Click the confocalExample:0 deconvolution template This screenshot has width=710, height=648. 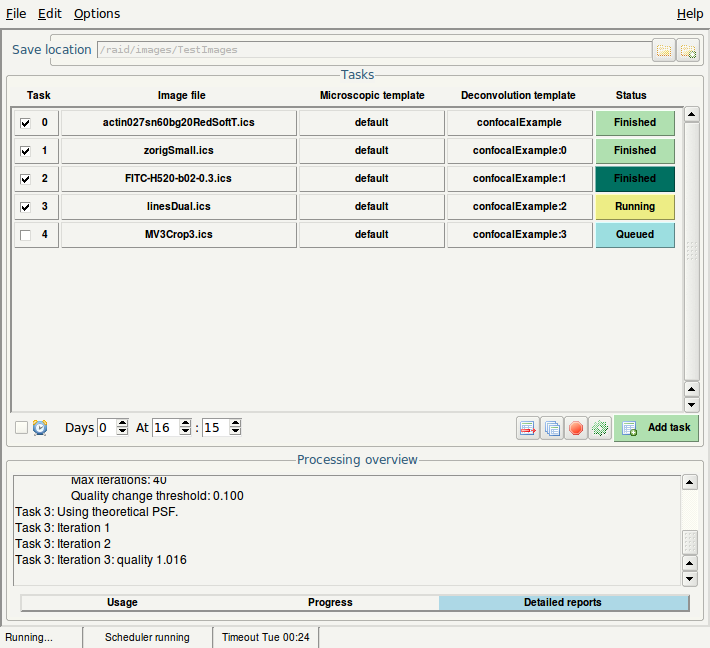point(519,151)
